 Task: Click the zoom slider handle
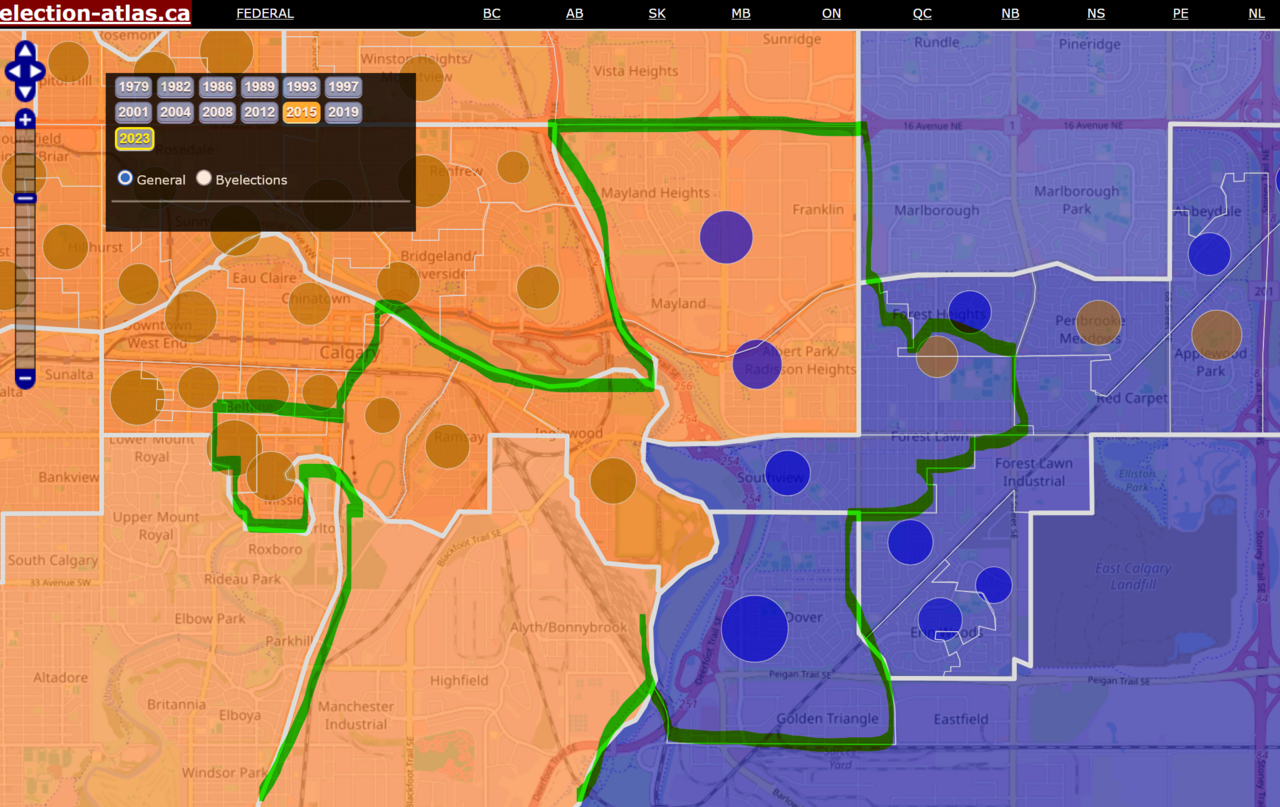click(x=25, y=198)
